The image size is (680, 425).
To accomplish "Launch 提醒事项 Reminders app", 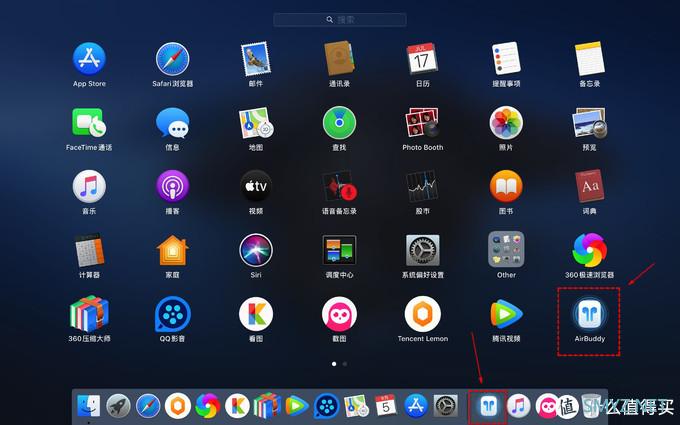I will [x=506, y=59].
